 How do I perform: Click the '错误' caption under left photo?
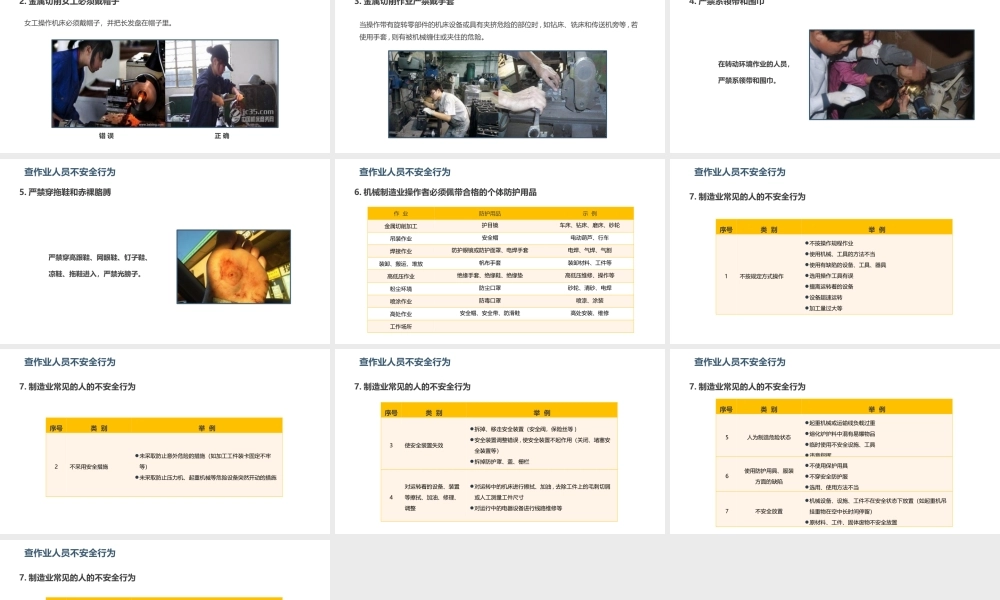coord(107,136)
